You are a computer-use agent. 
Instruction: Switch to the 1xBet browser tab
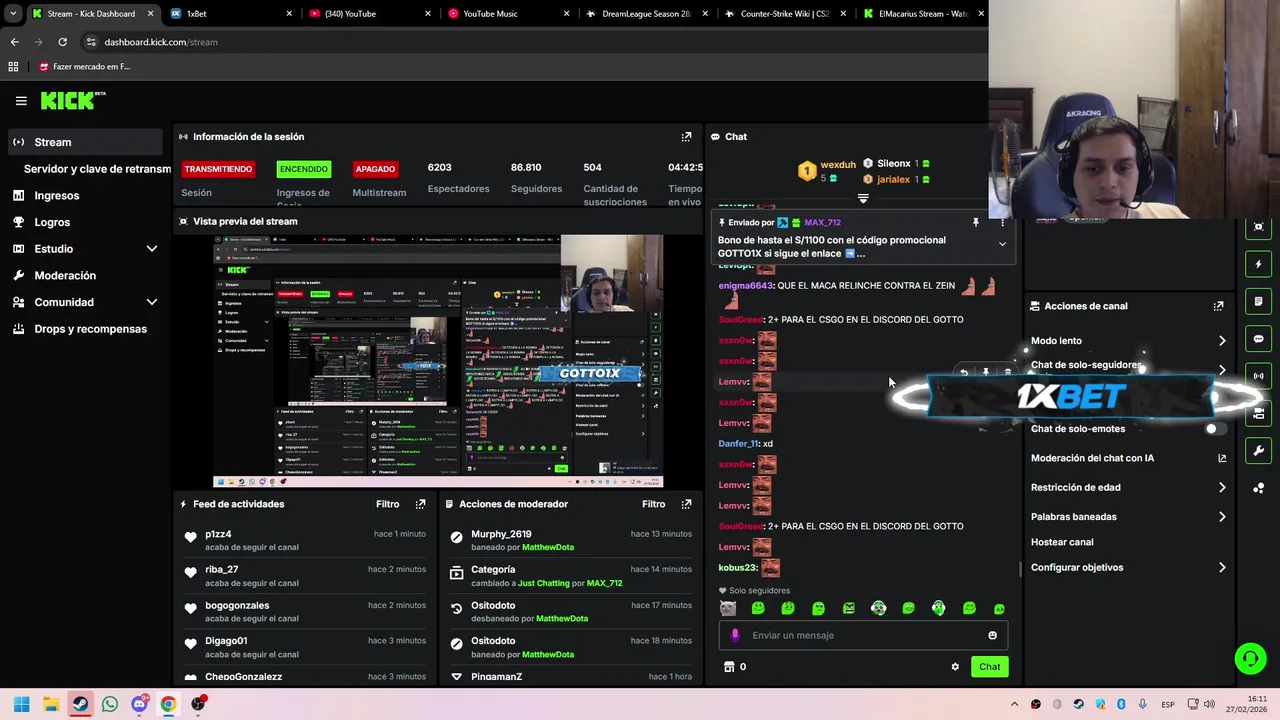pos(231,14)
